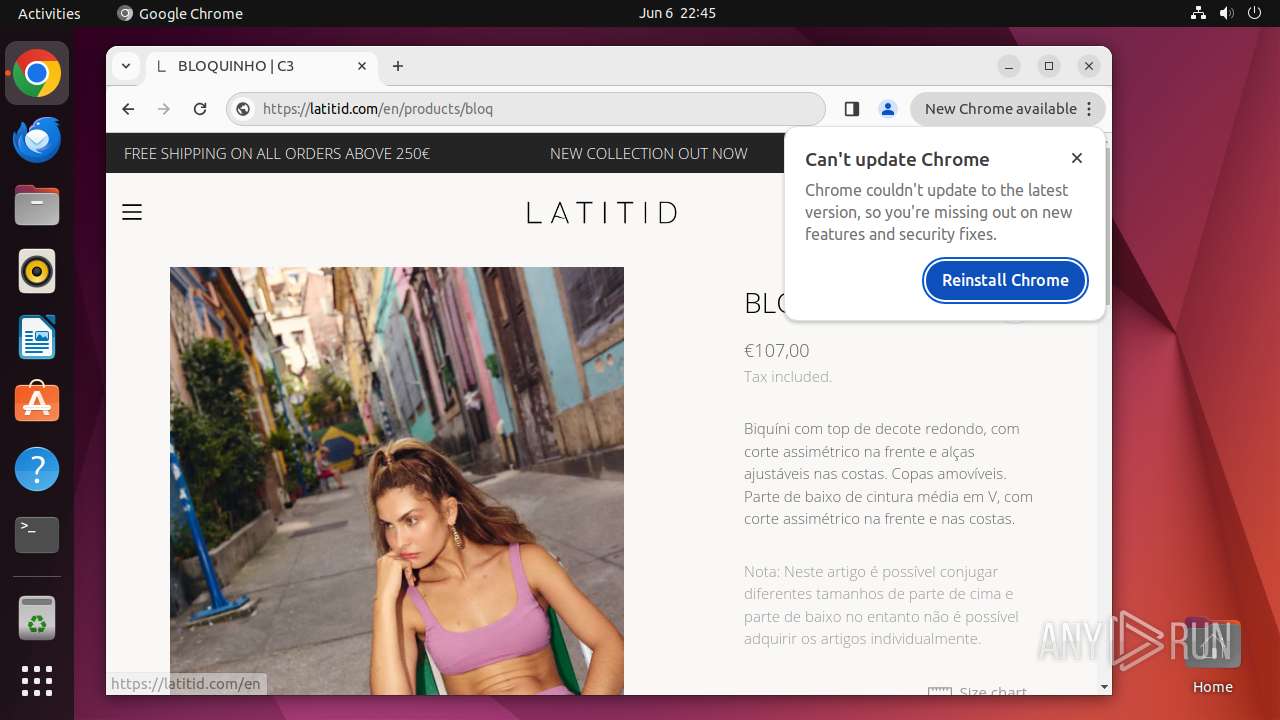Viewport: 1280px width, 720px height.
Task: Open the clock and calendar panel
Action: coord(677,13)
